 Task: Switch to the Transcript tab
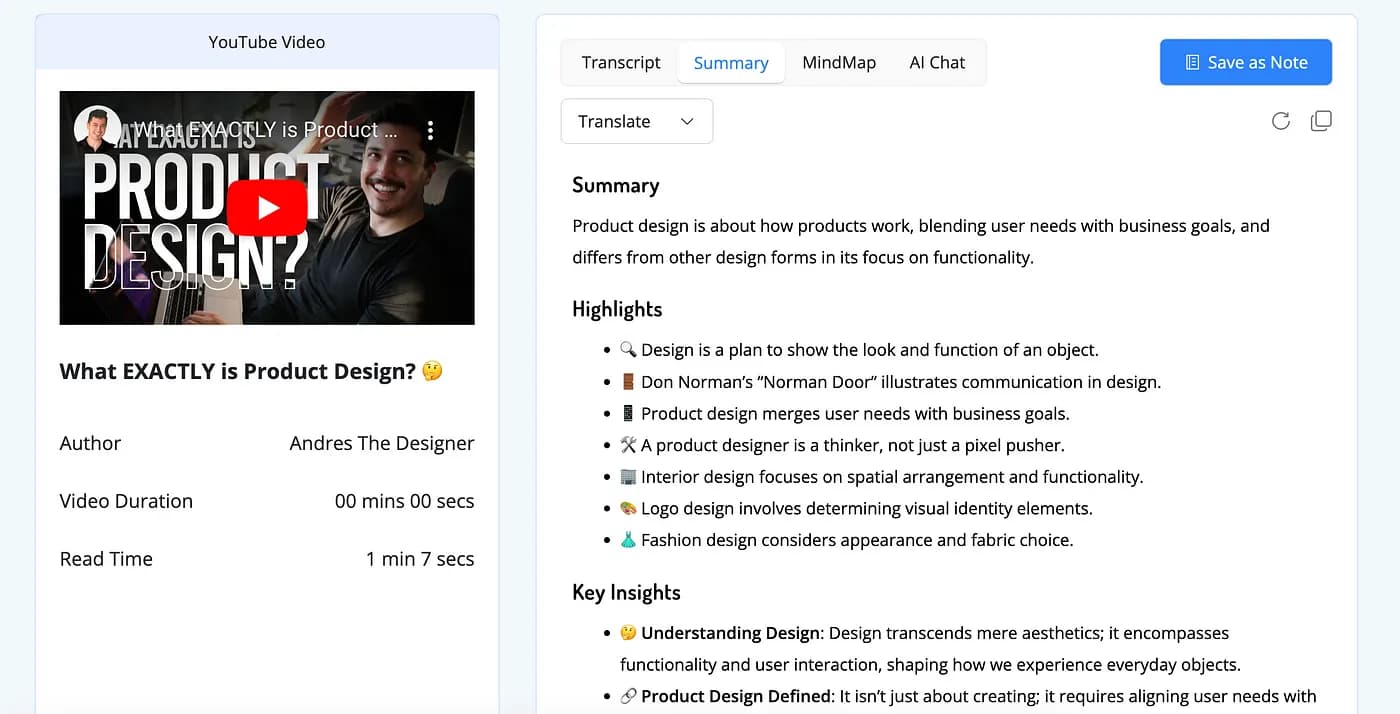click(621, 62)
